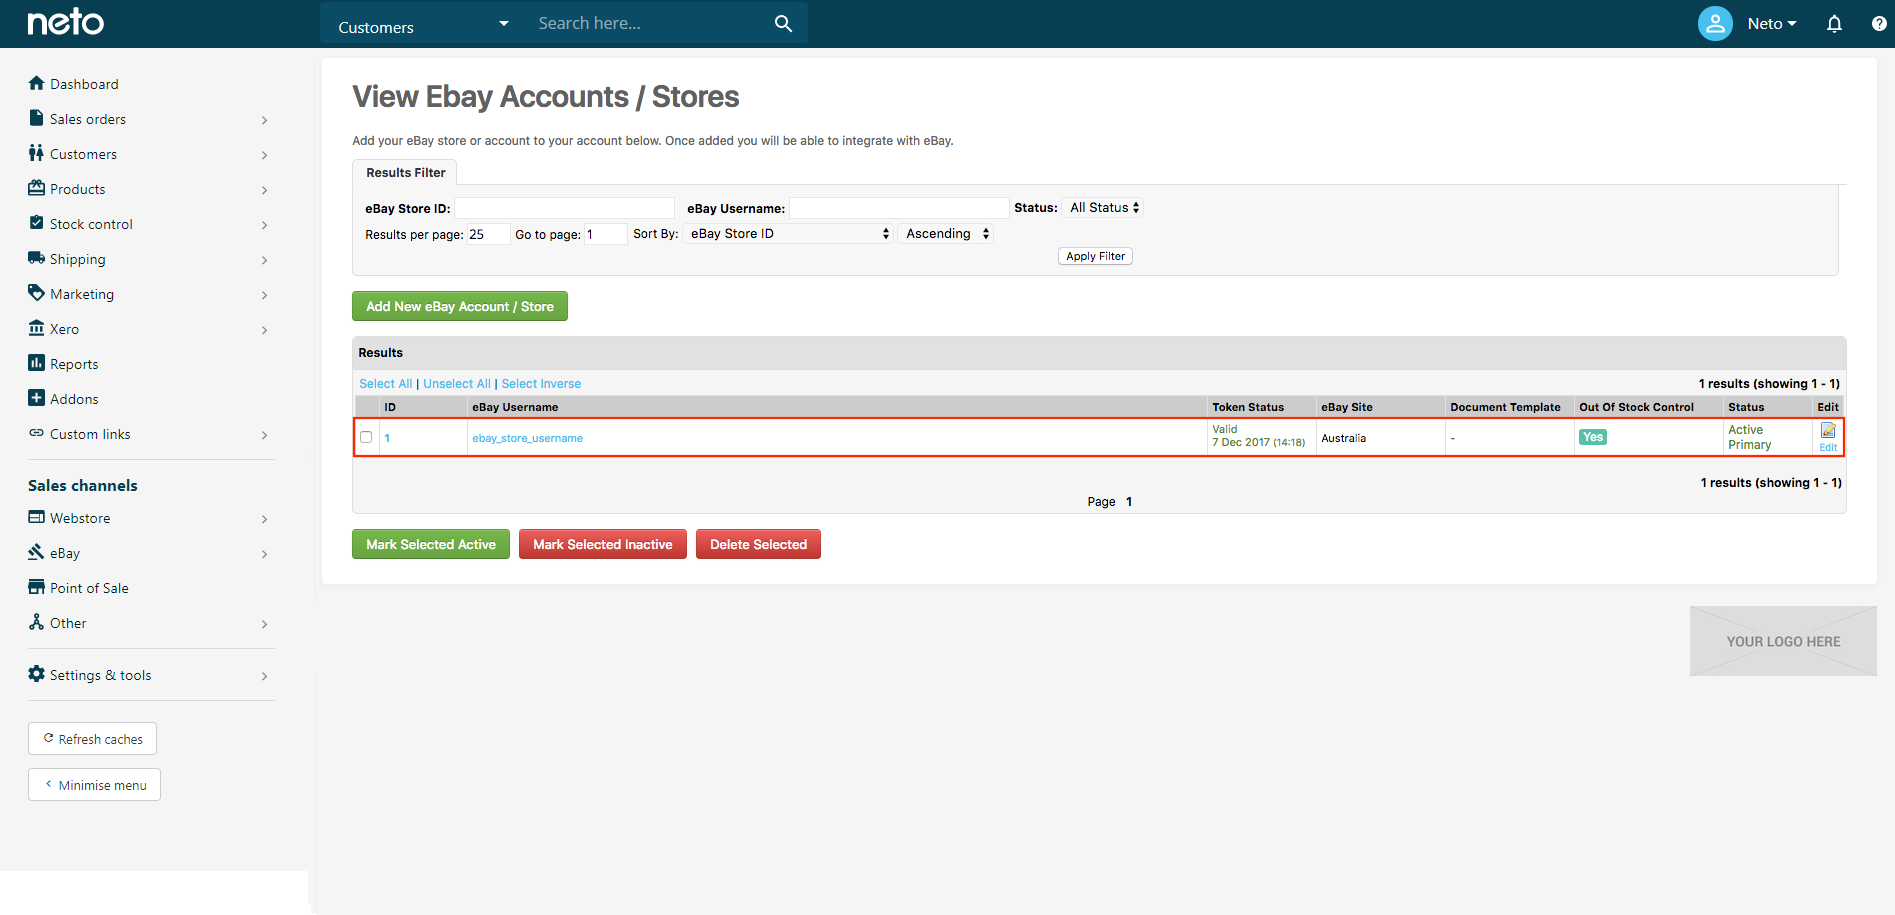The height and width of the screenshot is (915, 1895).
Task: Click Mark Selected Active
Action: (431, 544)
